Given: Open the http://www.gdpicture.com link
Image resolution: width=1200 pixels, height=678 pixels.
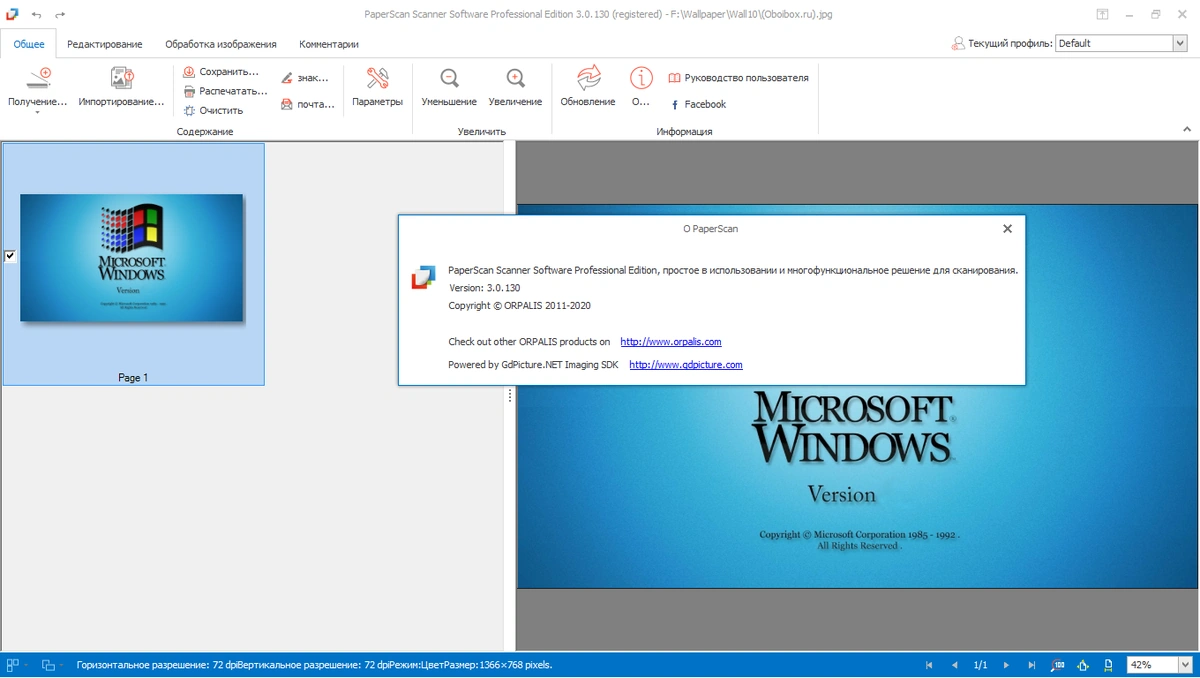Looking at the screenshot, I should [686, 365].
